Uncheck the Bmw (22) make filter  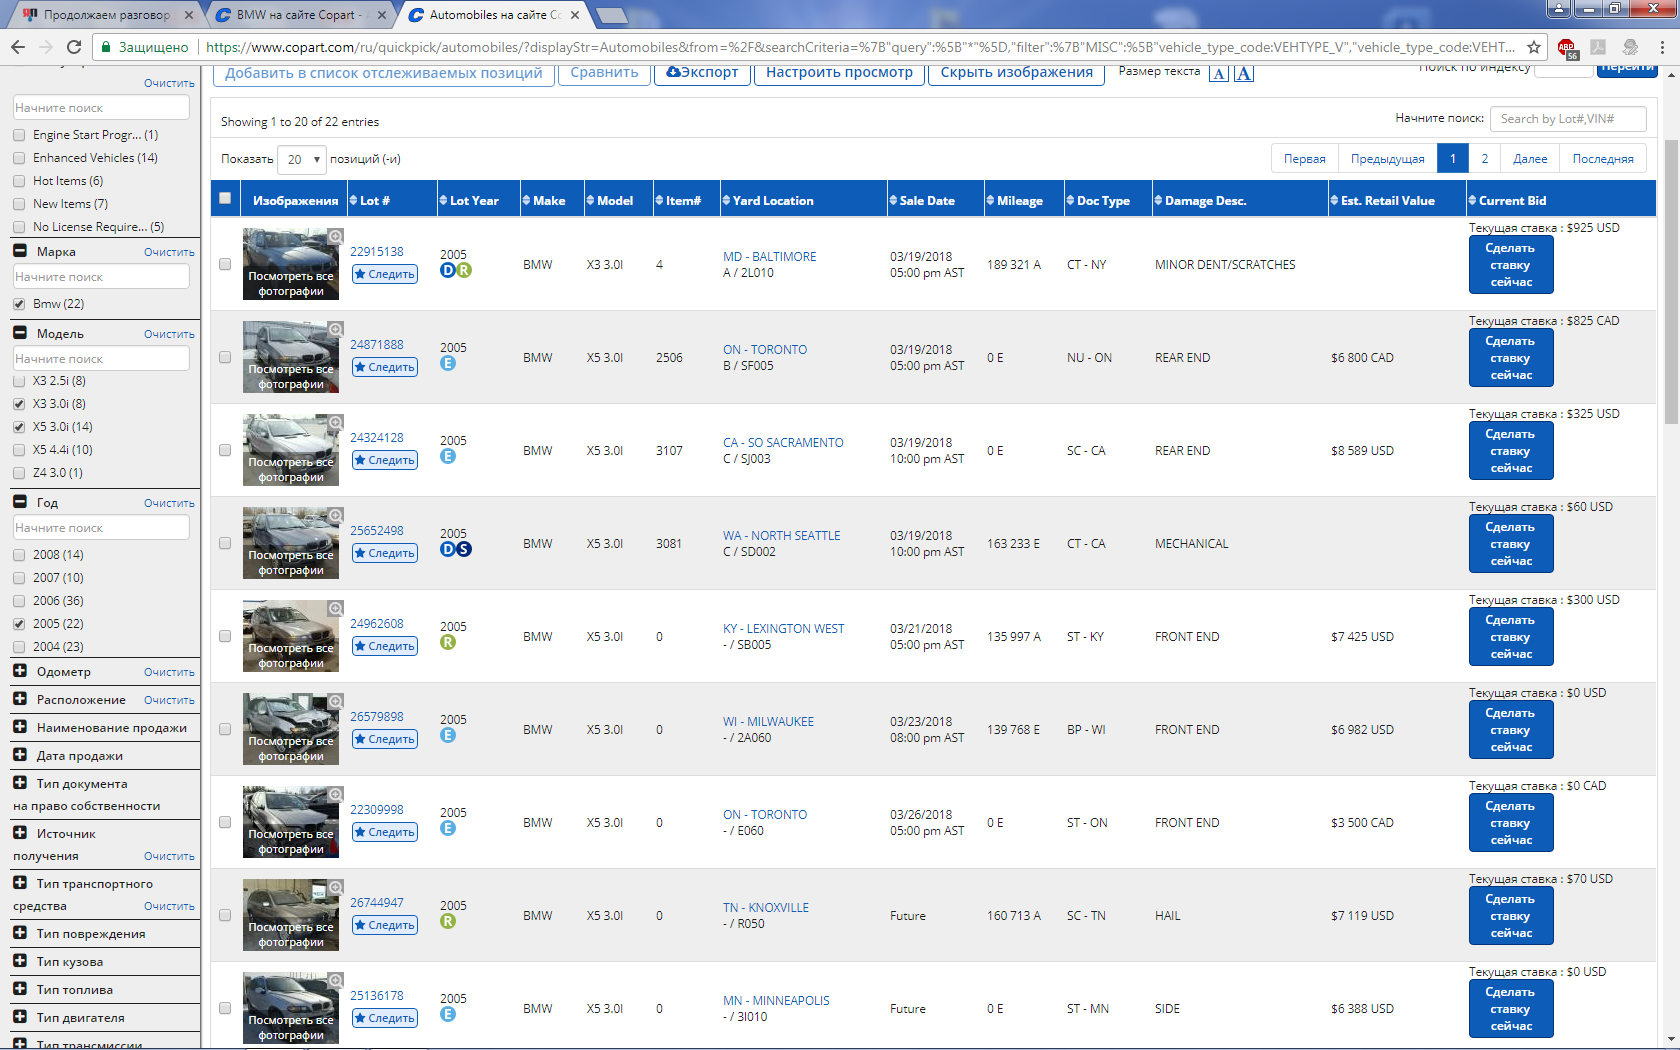19,304
